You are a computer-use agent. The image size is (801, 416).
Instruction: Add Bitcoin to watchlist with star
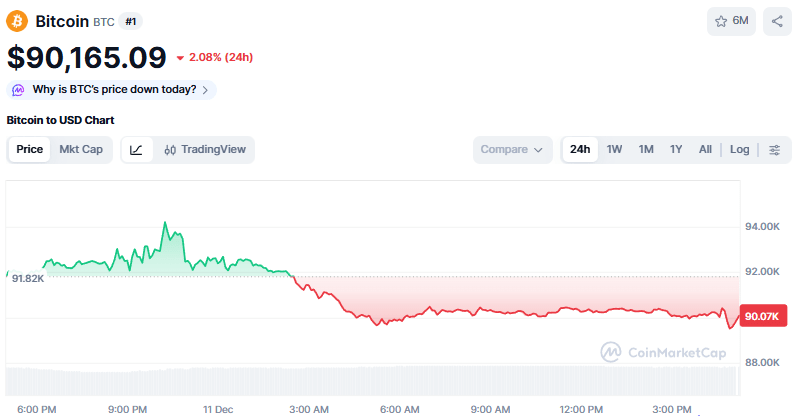pyautogui.click(x=731, y=21)
